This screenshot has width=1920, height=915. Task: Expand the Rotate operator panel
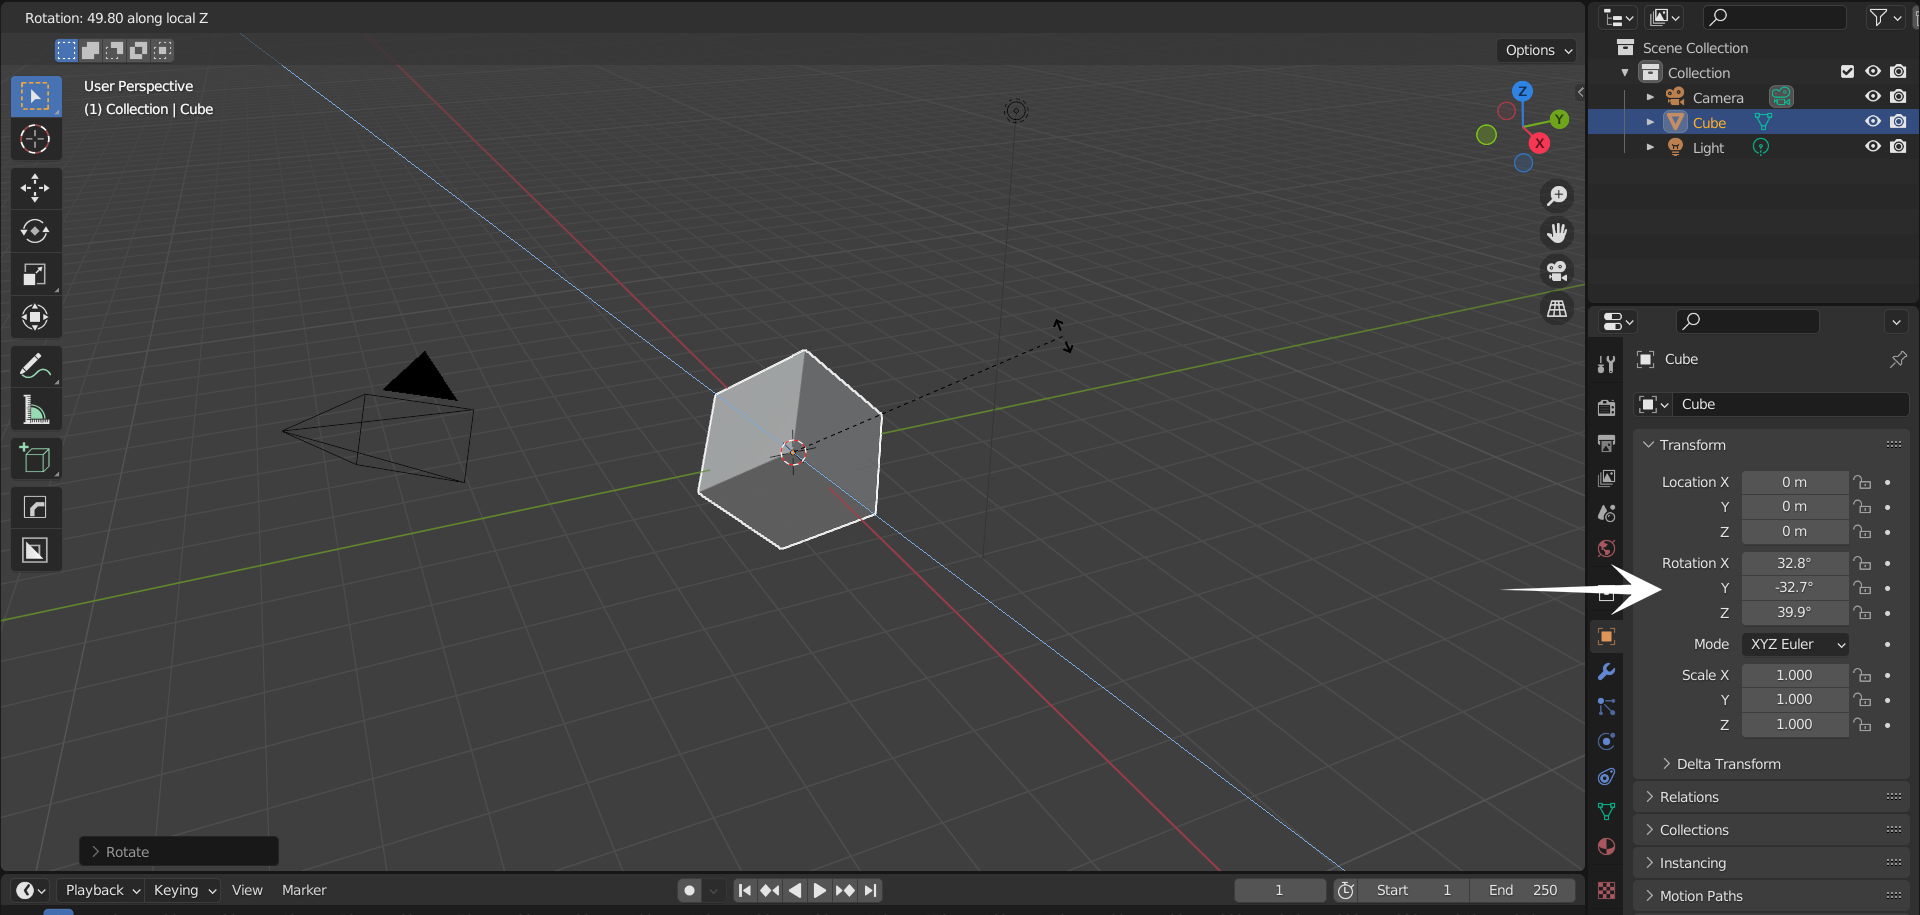[x=178, y=852]
